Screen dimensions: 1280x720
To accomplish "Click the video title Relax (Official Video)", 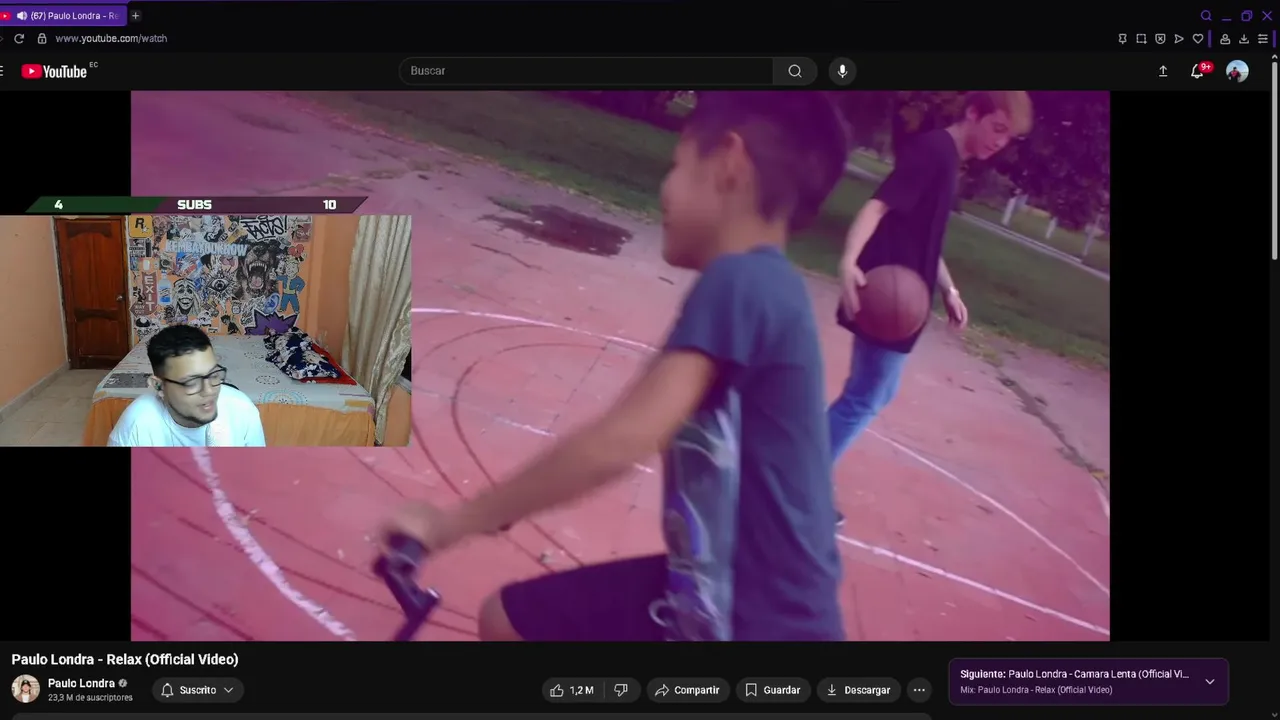I will click(x=125, y=659).
